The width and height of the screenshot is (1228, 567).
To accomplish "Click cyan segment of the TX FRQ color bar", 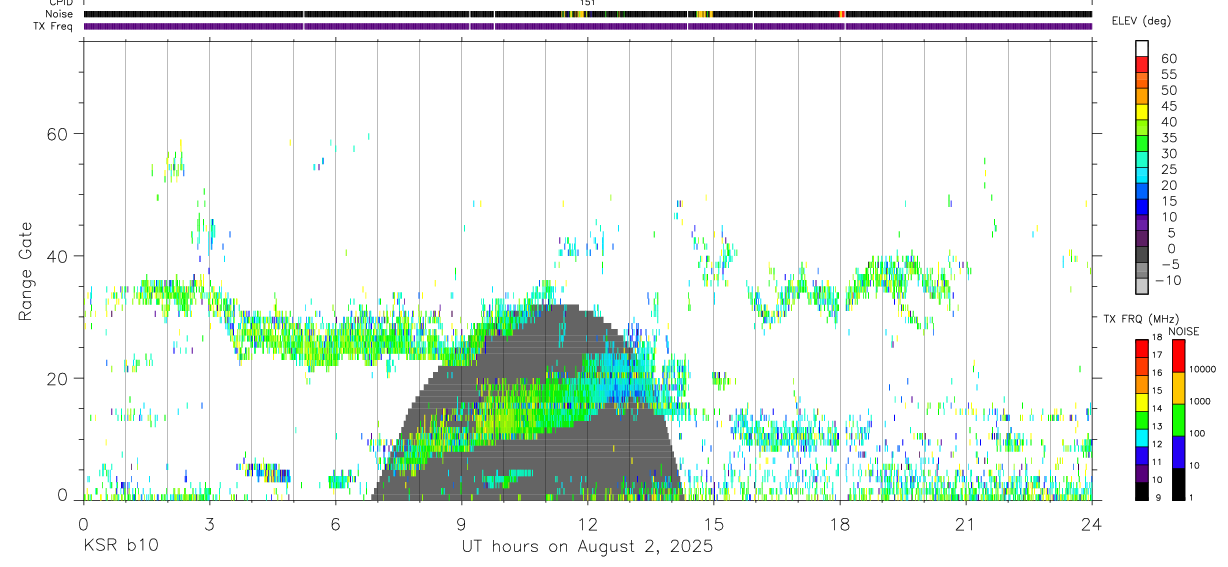I will point(1142,436).
